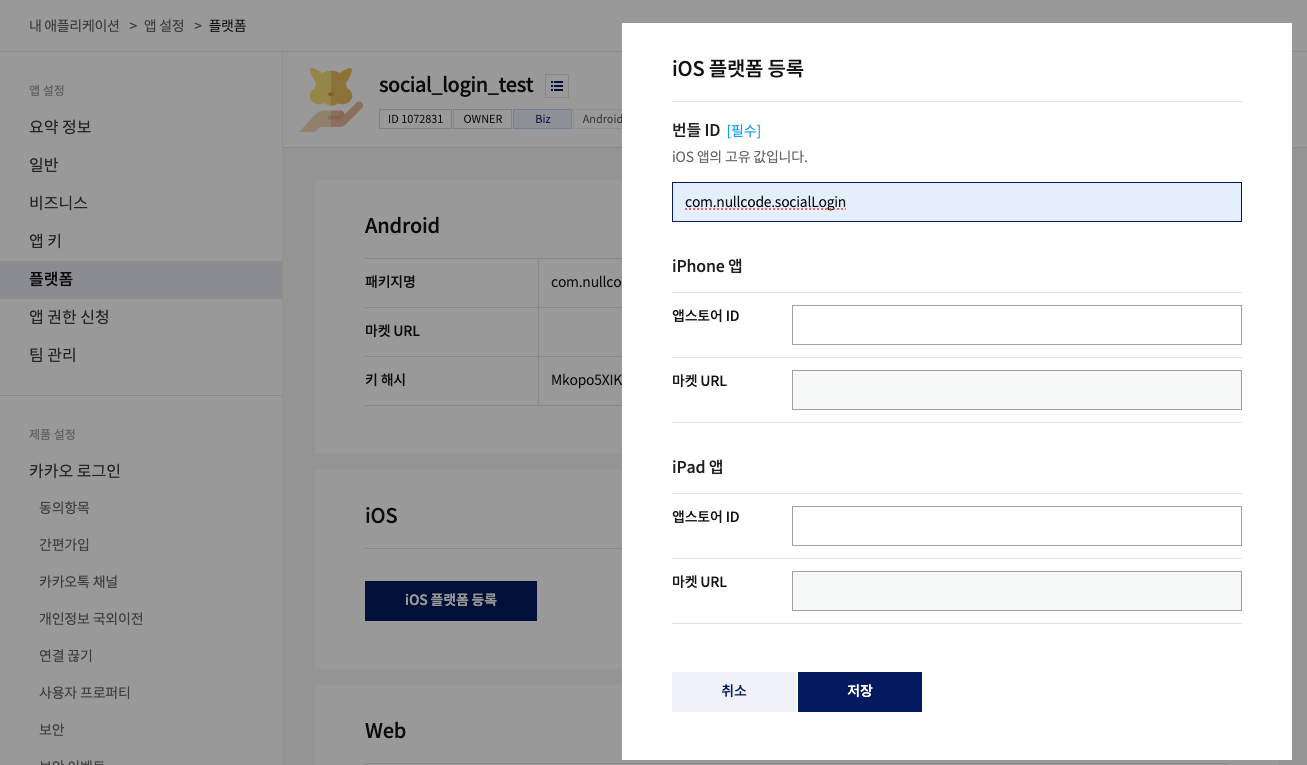The width and height of the screenshot is (1307, 765).
Task: Save with the 저장 button
Action: click(x=860, y=692)
